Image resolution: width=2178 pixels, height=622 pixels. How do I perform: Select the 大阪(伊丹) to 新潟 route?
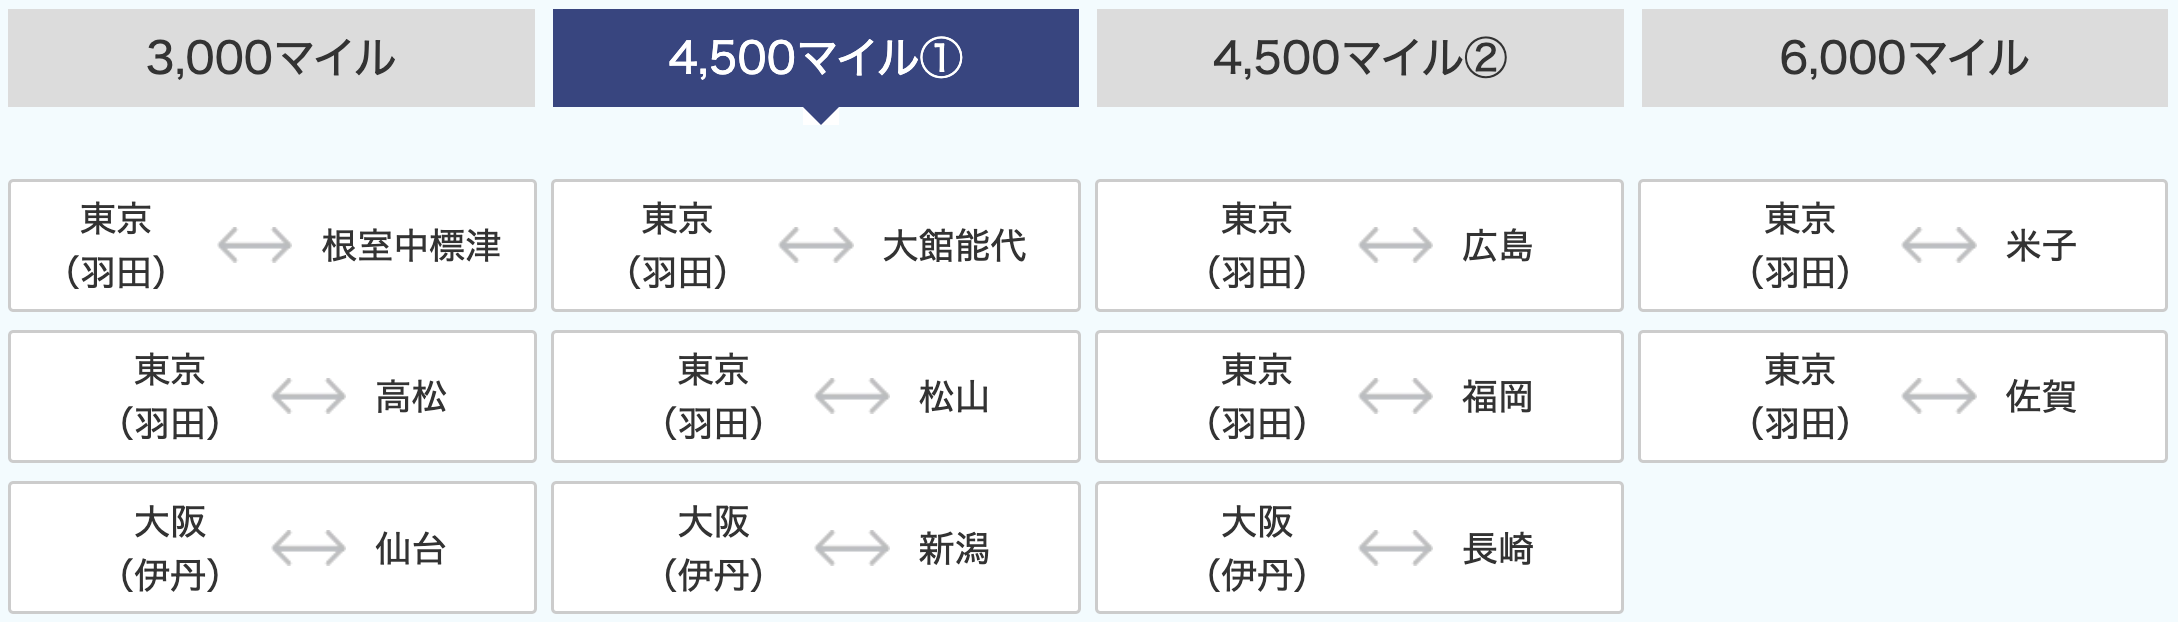[816, 548]
